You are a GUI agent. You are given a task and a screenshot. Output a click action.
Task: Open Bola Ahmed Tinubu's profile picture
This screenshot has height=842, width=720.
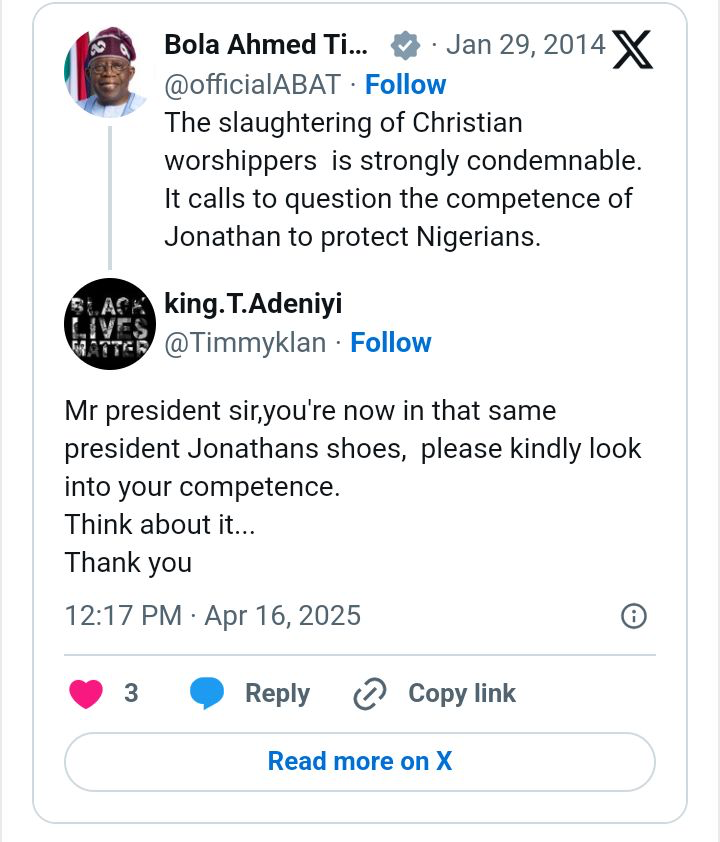tap(109, 74)
